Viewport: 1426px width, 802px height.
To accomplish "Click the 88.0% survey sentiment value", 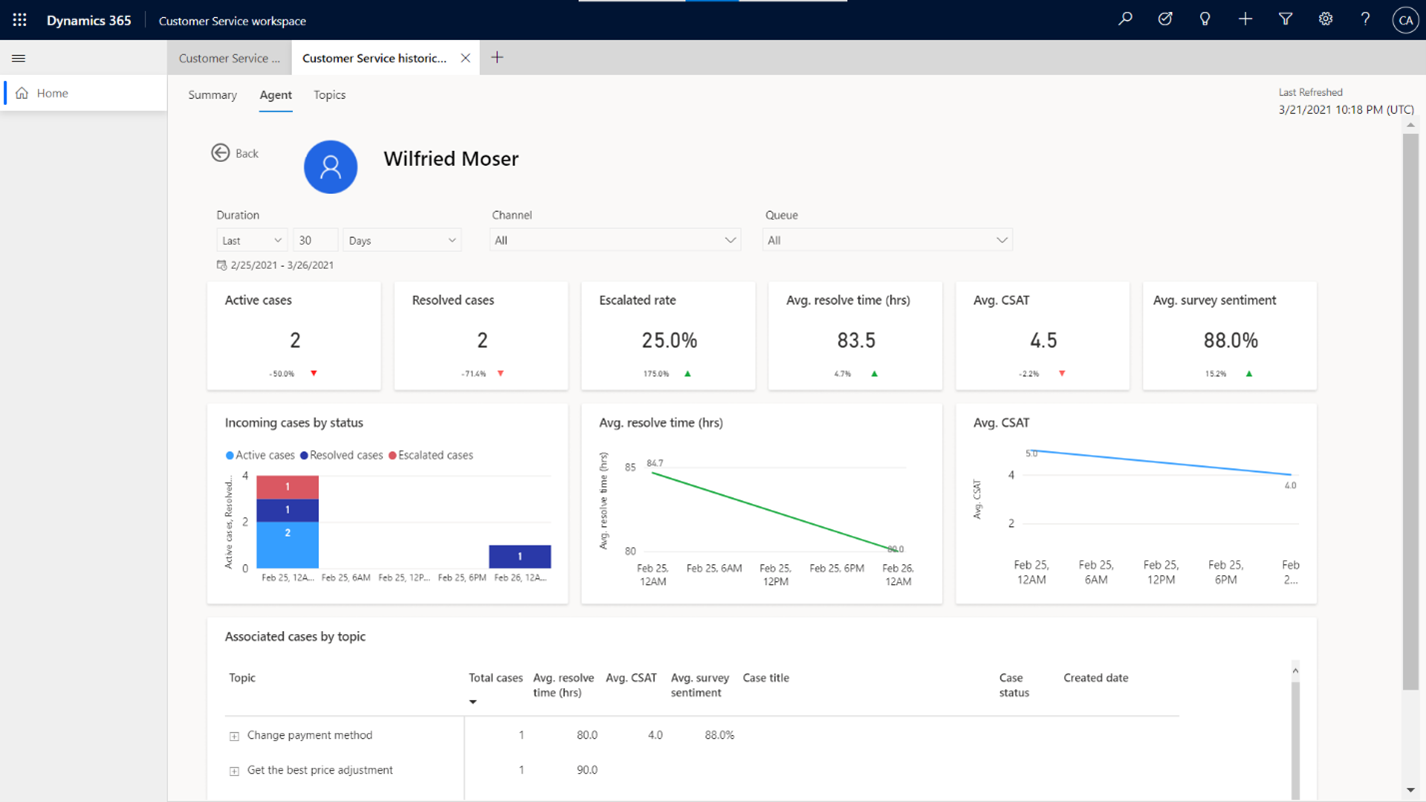I will [1230, 341].
